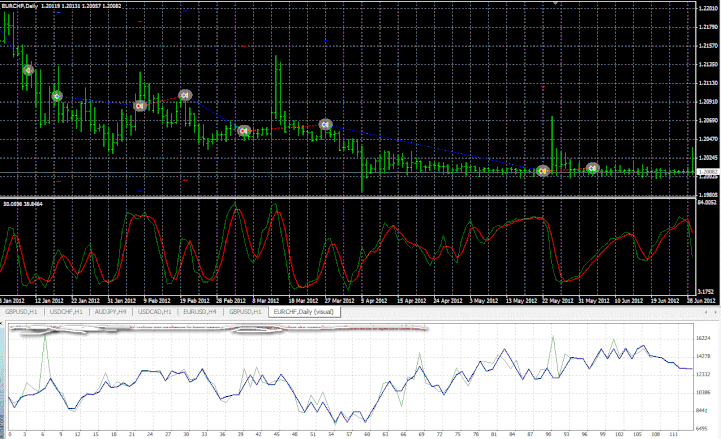Click the trade marker above 19 Feb 2012
This screenshot has width=721, height=439.
point(185,95)
